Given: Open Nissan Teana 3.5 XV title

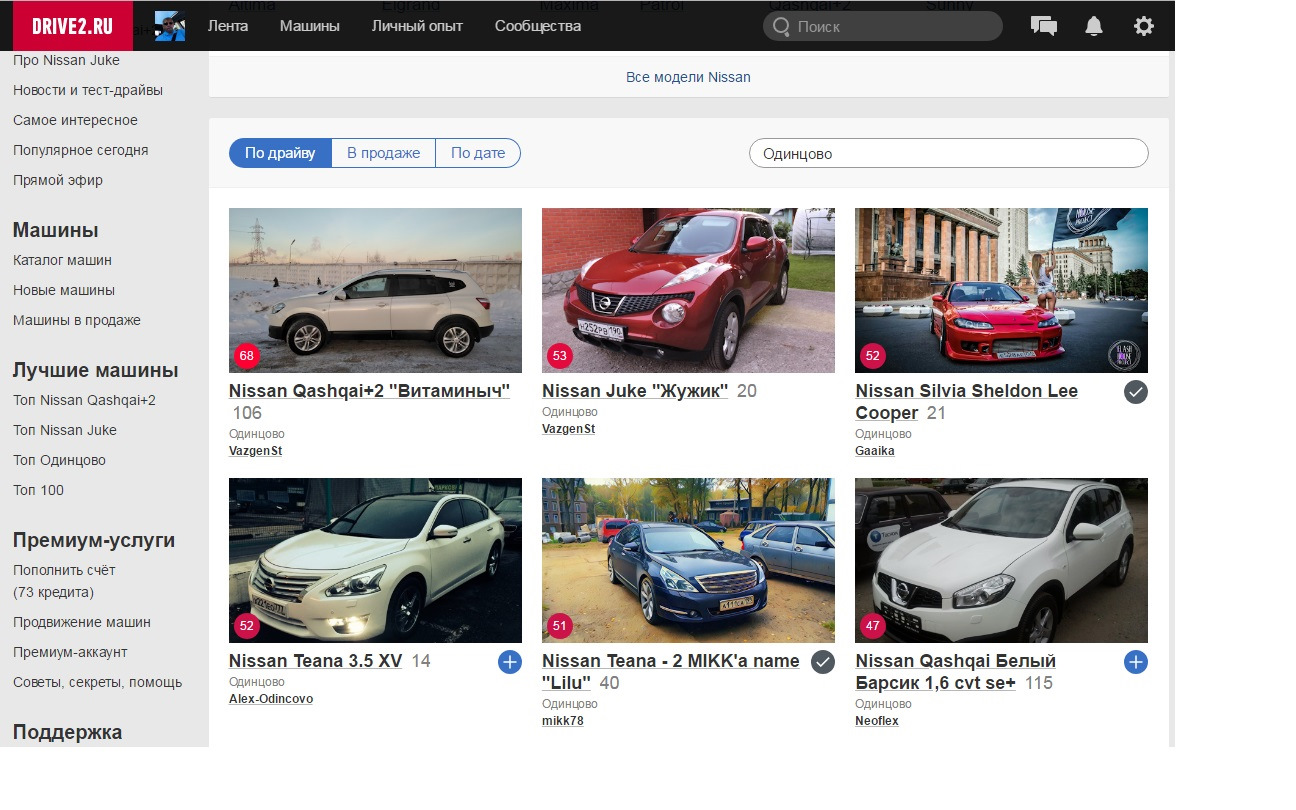Looking at the screenshot, I should point(316,661).
